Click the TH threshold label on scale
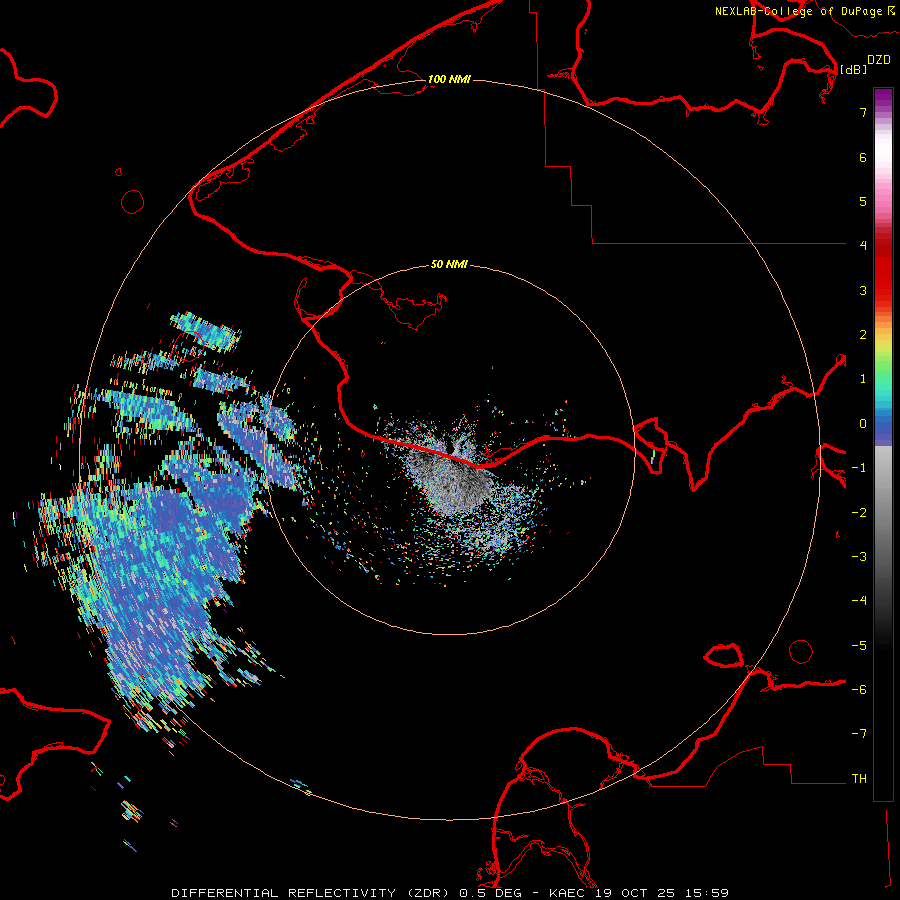 click(859, 778)
